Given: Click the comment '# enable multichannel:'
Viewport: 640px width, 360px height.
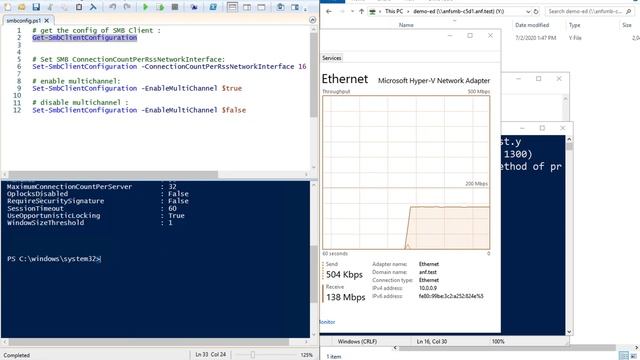Looking at the screenshot, I should click(76, 81).
